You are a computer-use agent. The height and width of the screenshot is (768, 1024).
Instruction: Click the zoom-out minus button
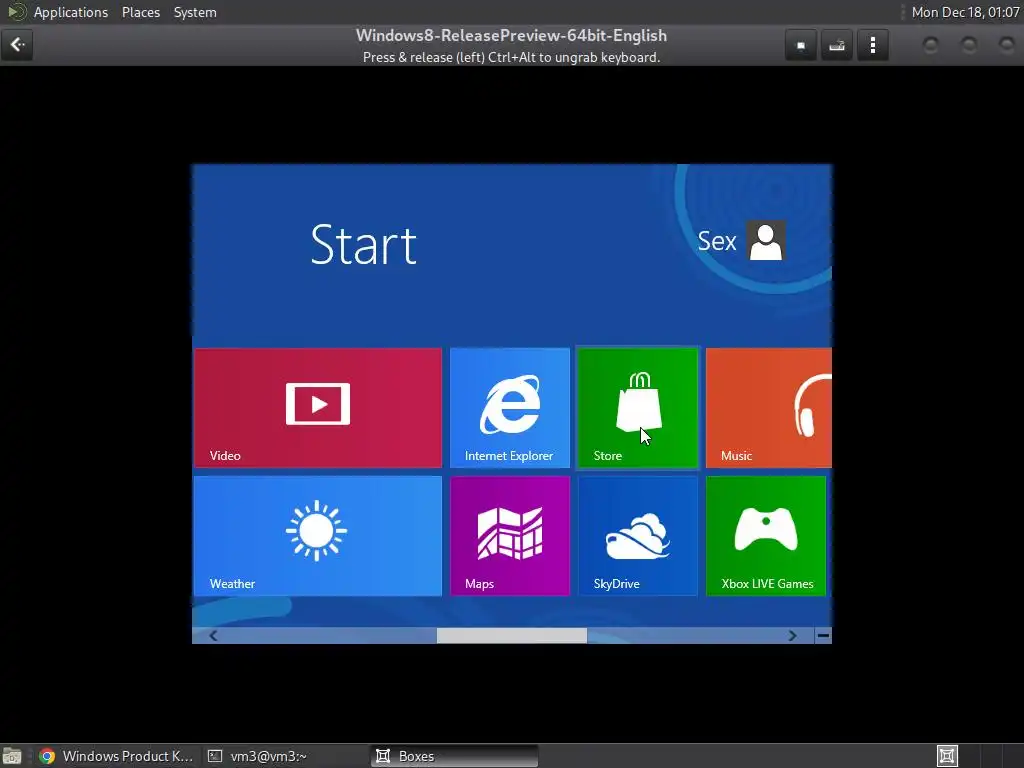823,635
